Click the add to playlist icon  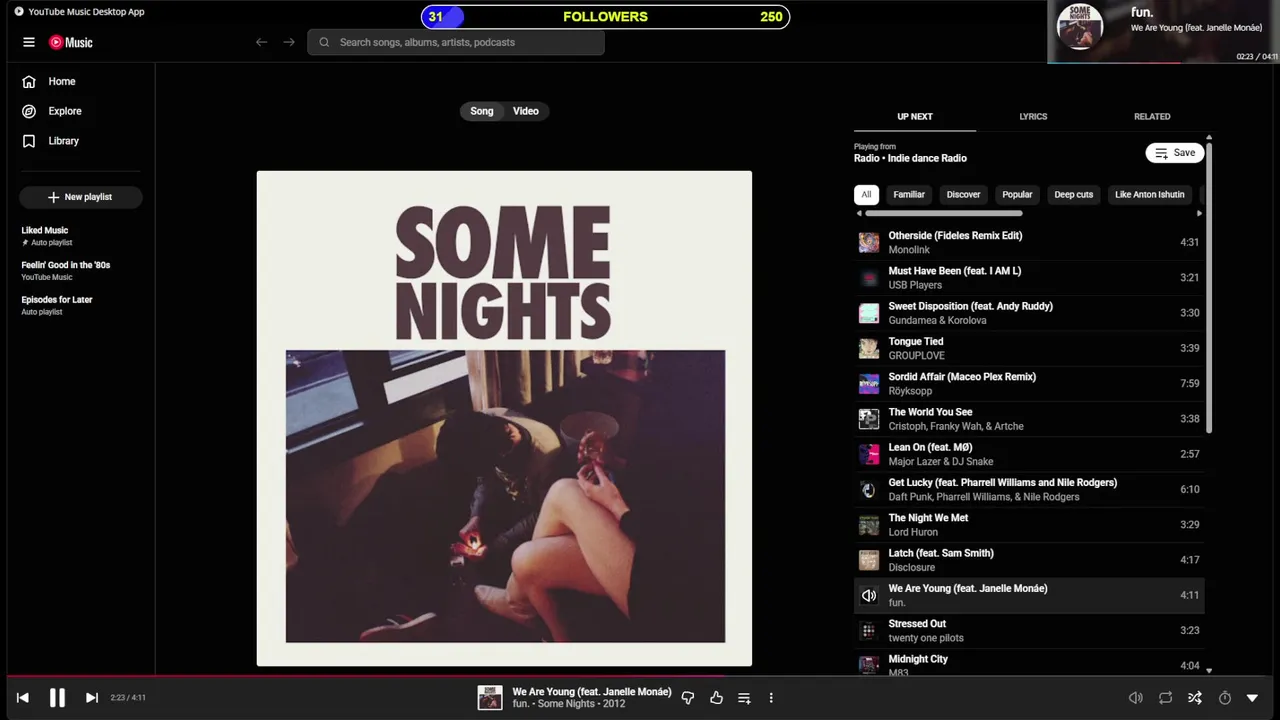pyautogui.click(x=744, y=698)
